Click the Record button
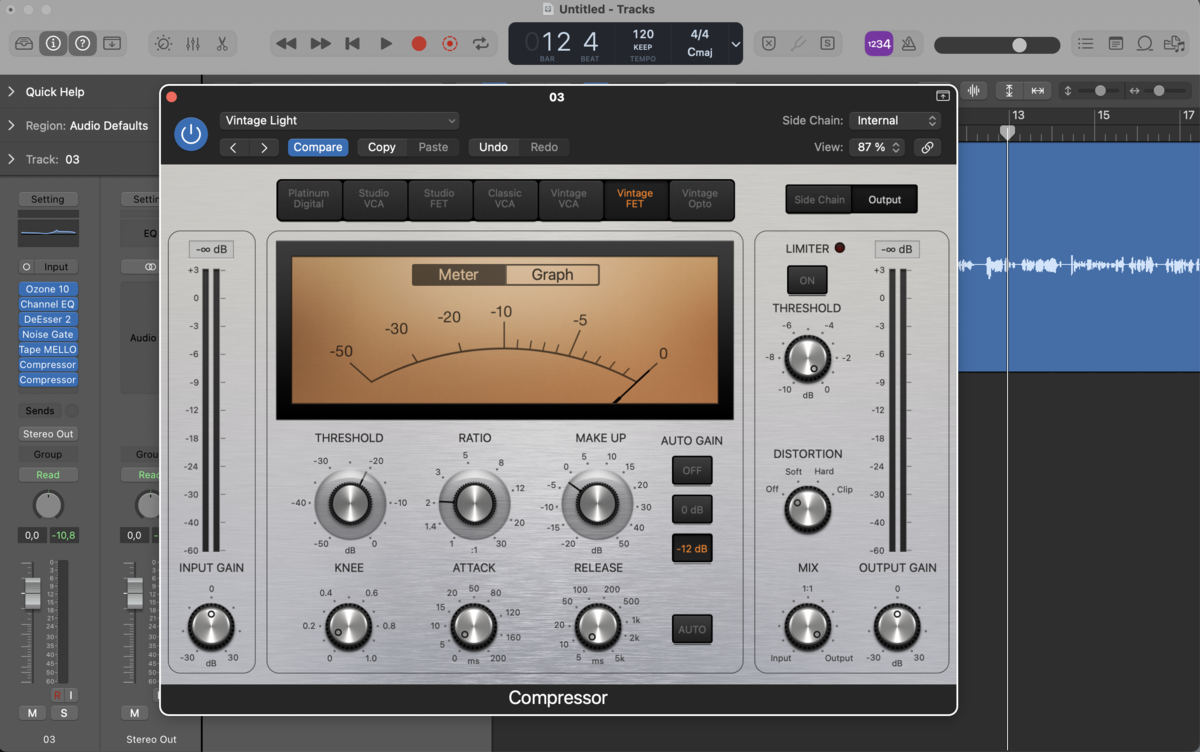This screenshot has height=752, width=1200. pos(419,44)
